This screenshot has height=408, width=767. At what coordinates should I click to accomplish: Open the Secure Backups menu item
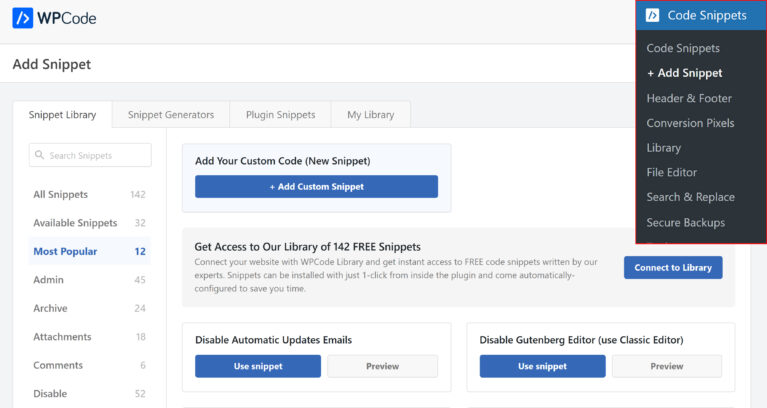click(x=685, y=223)
